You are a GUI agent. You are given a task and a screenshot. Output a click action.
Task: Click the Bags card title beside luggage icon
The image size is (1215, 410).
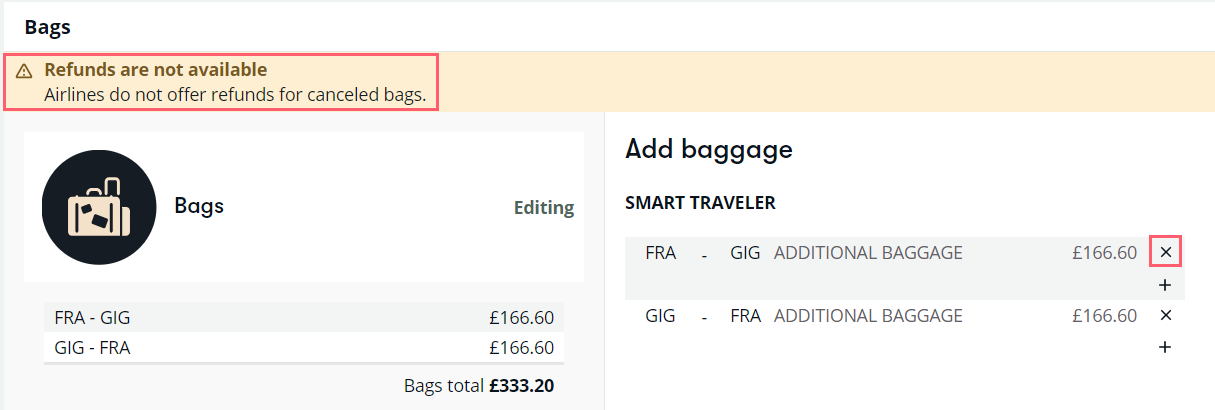tap(199, 207)
